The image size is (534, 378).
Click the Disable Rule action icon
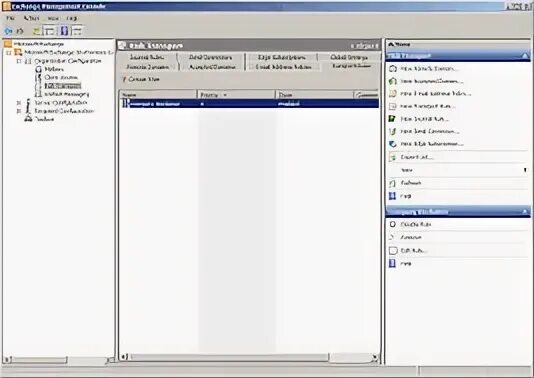[393, 224]
